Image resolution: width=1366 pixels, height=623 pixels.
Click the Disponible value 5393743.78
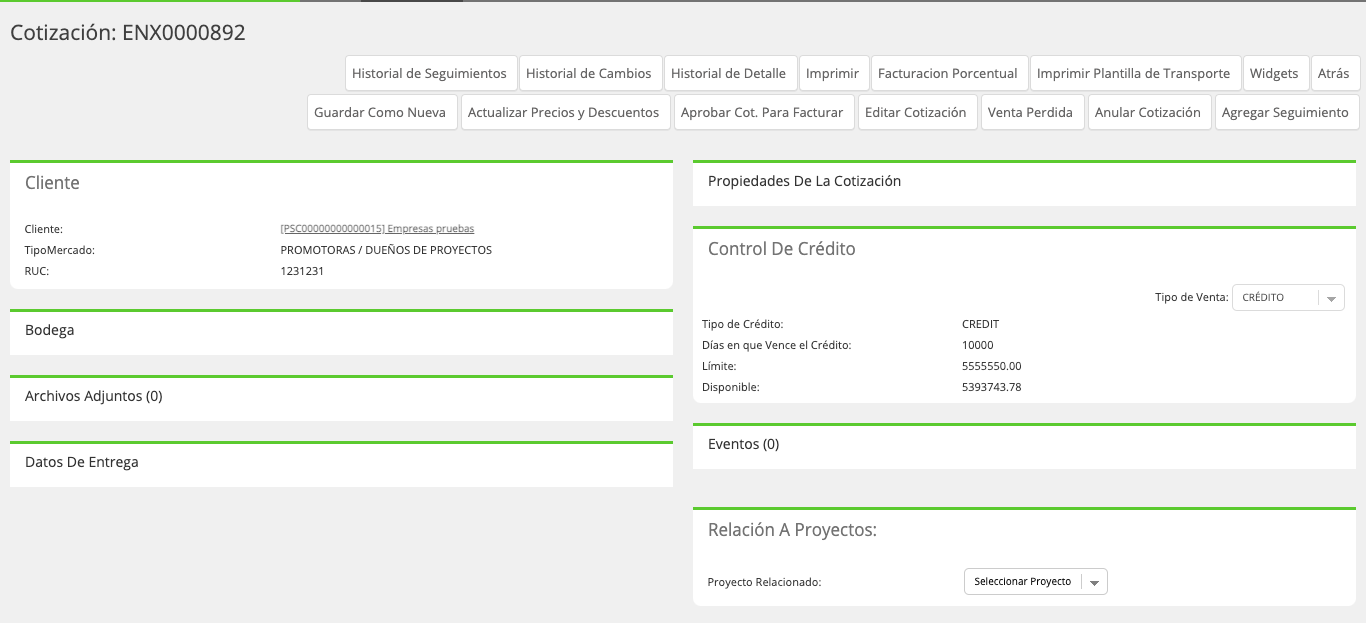point(992,387)
